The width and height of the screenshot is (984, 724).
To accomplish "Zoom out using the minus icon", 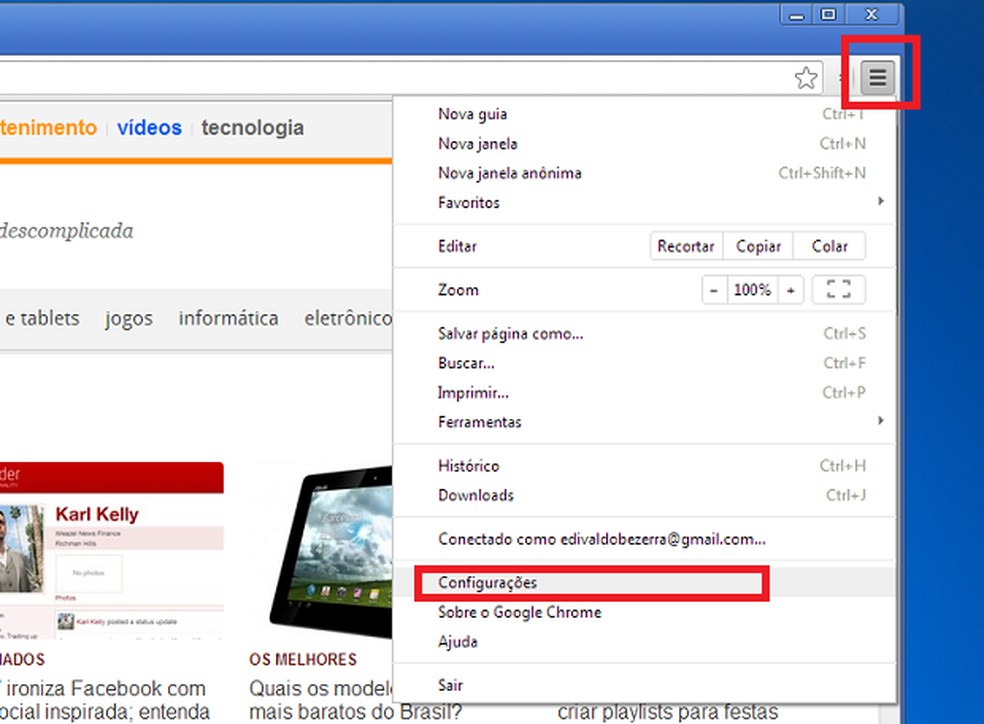I will (x=713, y=289).
